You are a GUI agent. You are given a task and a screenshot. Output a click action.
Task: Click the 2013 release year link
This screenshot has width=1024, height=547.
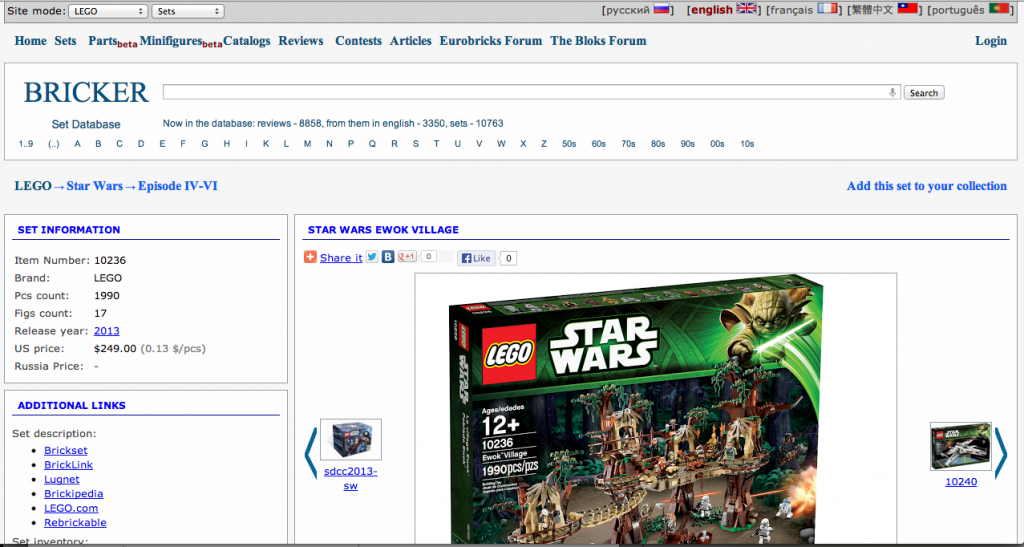(106, 331)
